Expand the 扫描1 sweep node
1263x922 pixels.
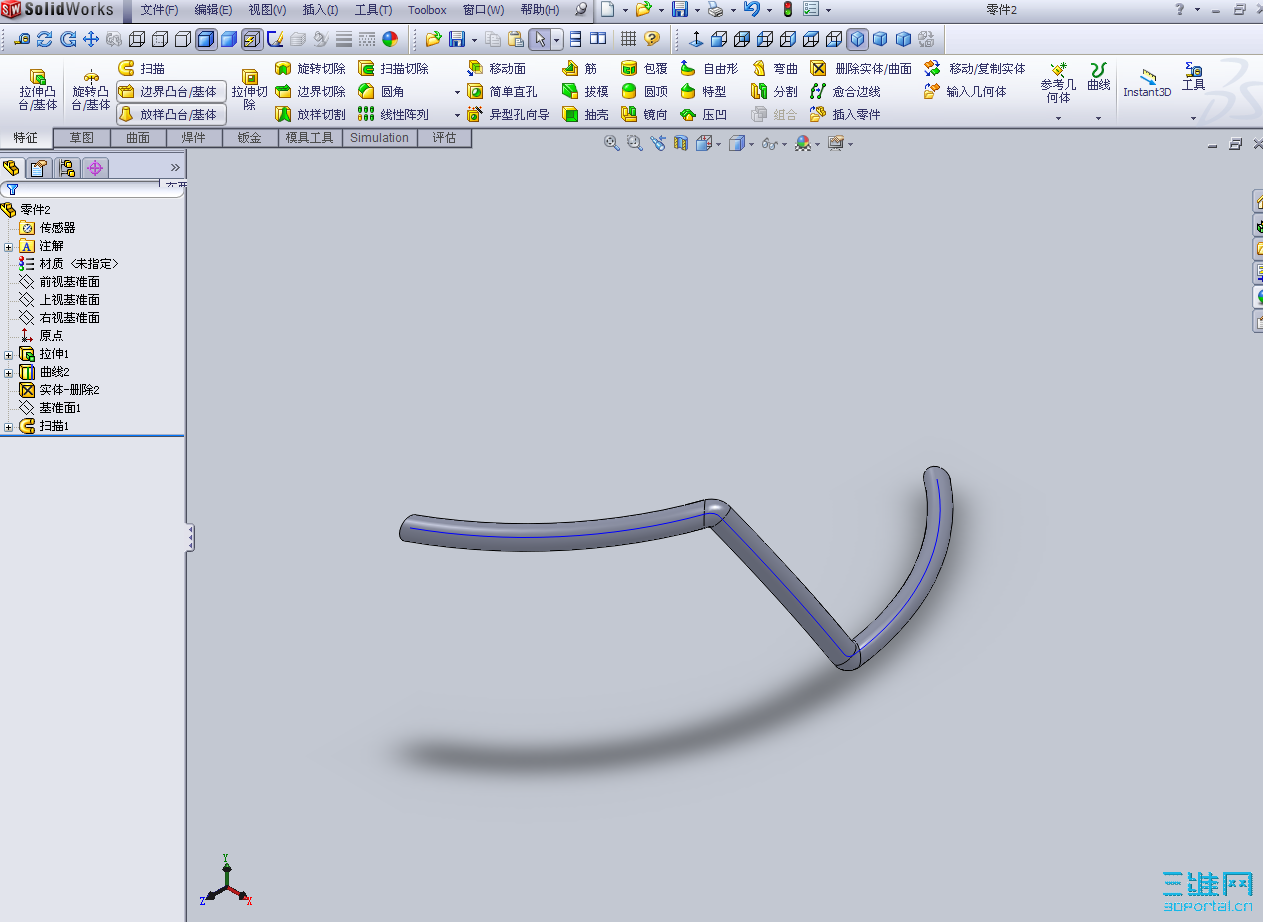coord(9,426)
